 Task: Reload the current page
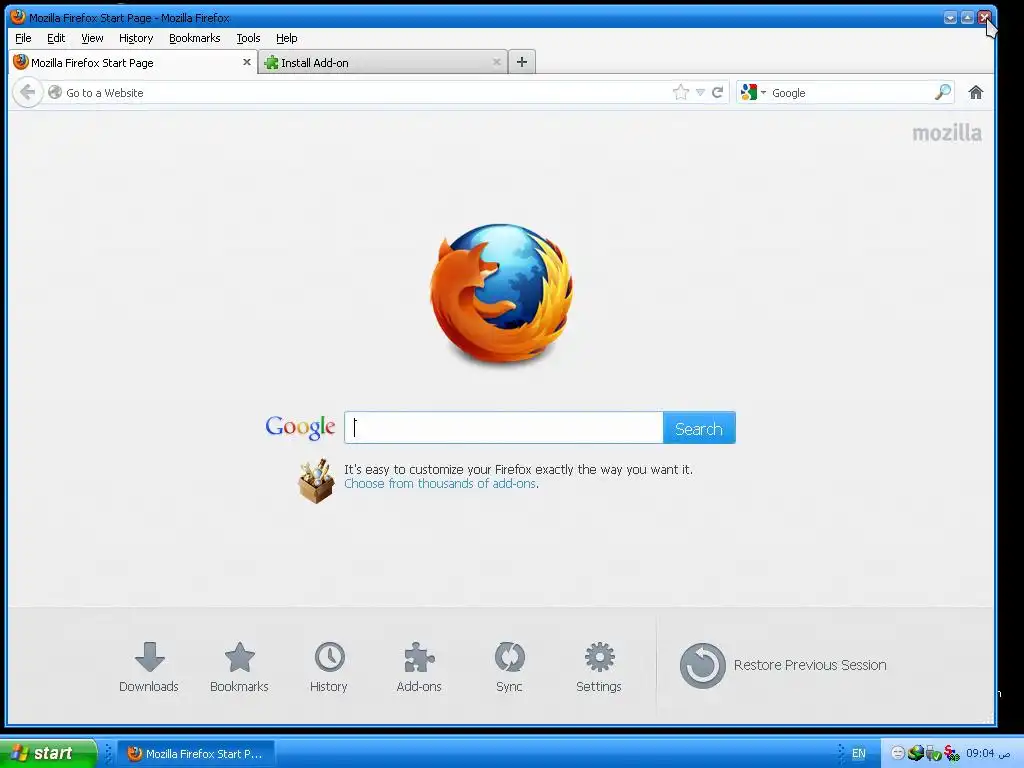[718, 92]
